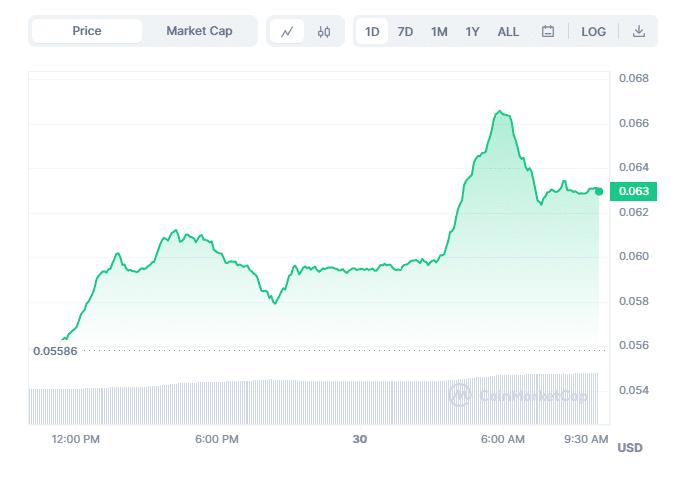Click the 12:00 PM axis label

point(76,439)
